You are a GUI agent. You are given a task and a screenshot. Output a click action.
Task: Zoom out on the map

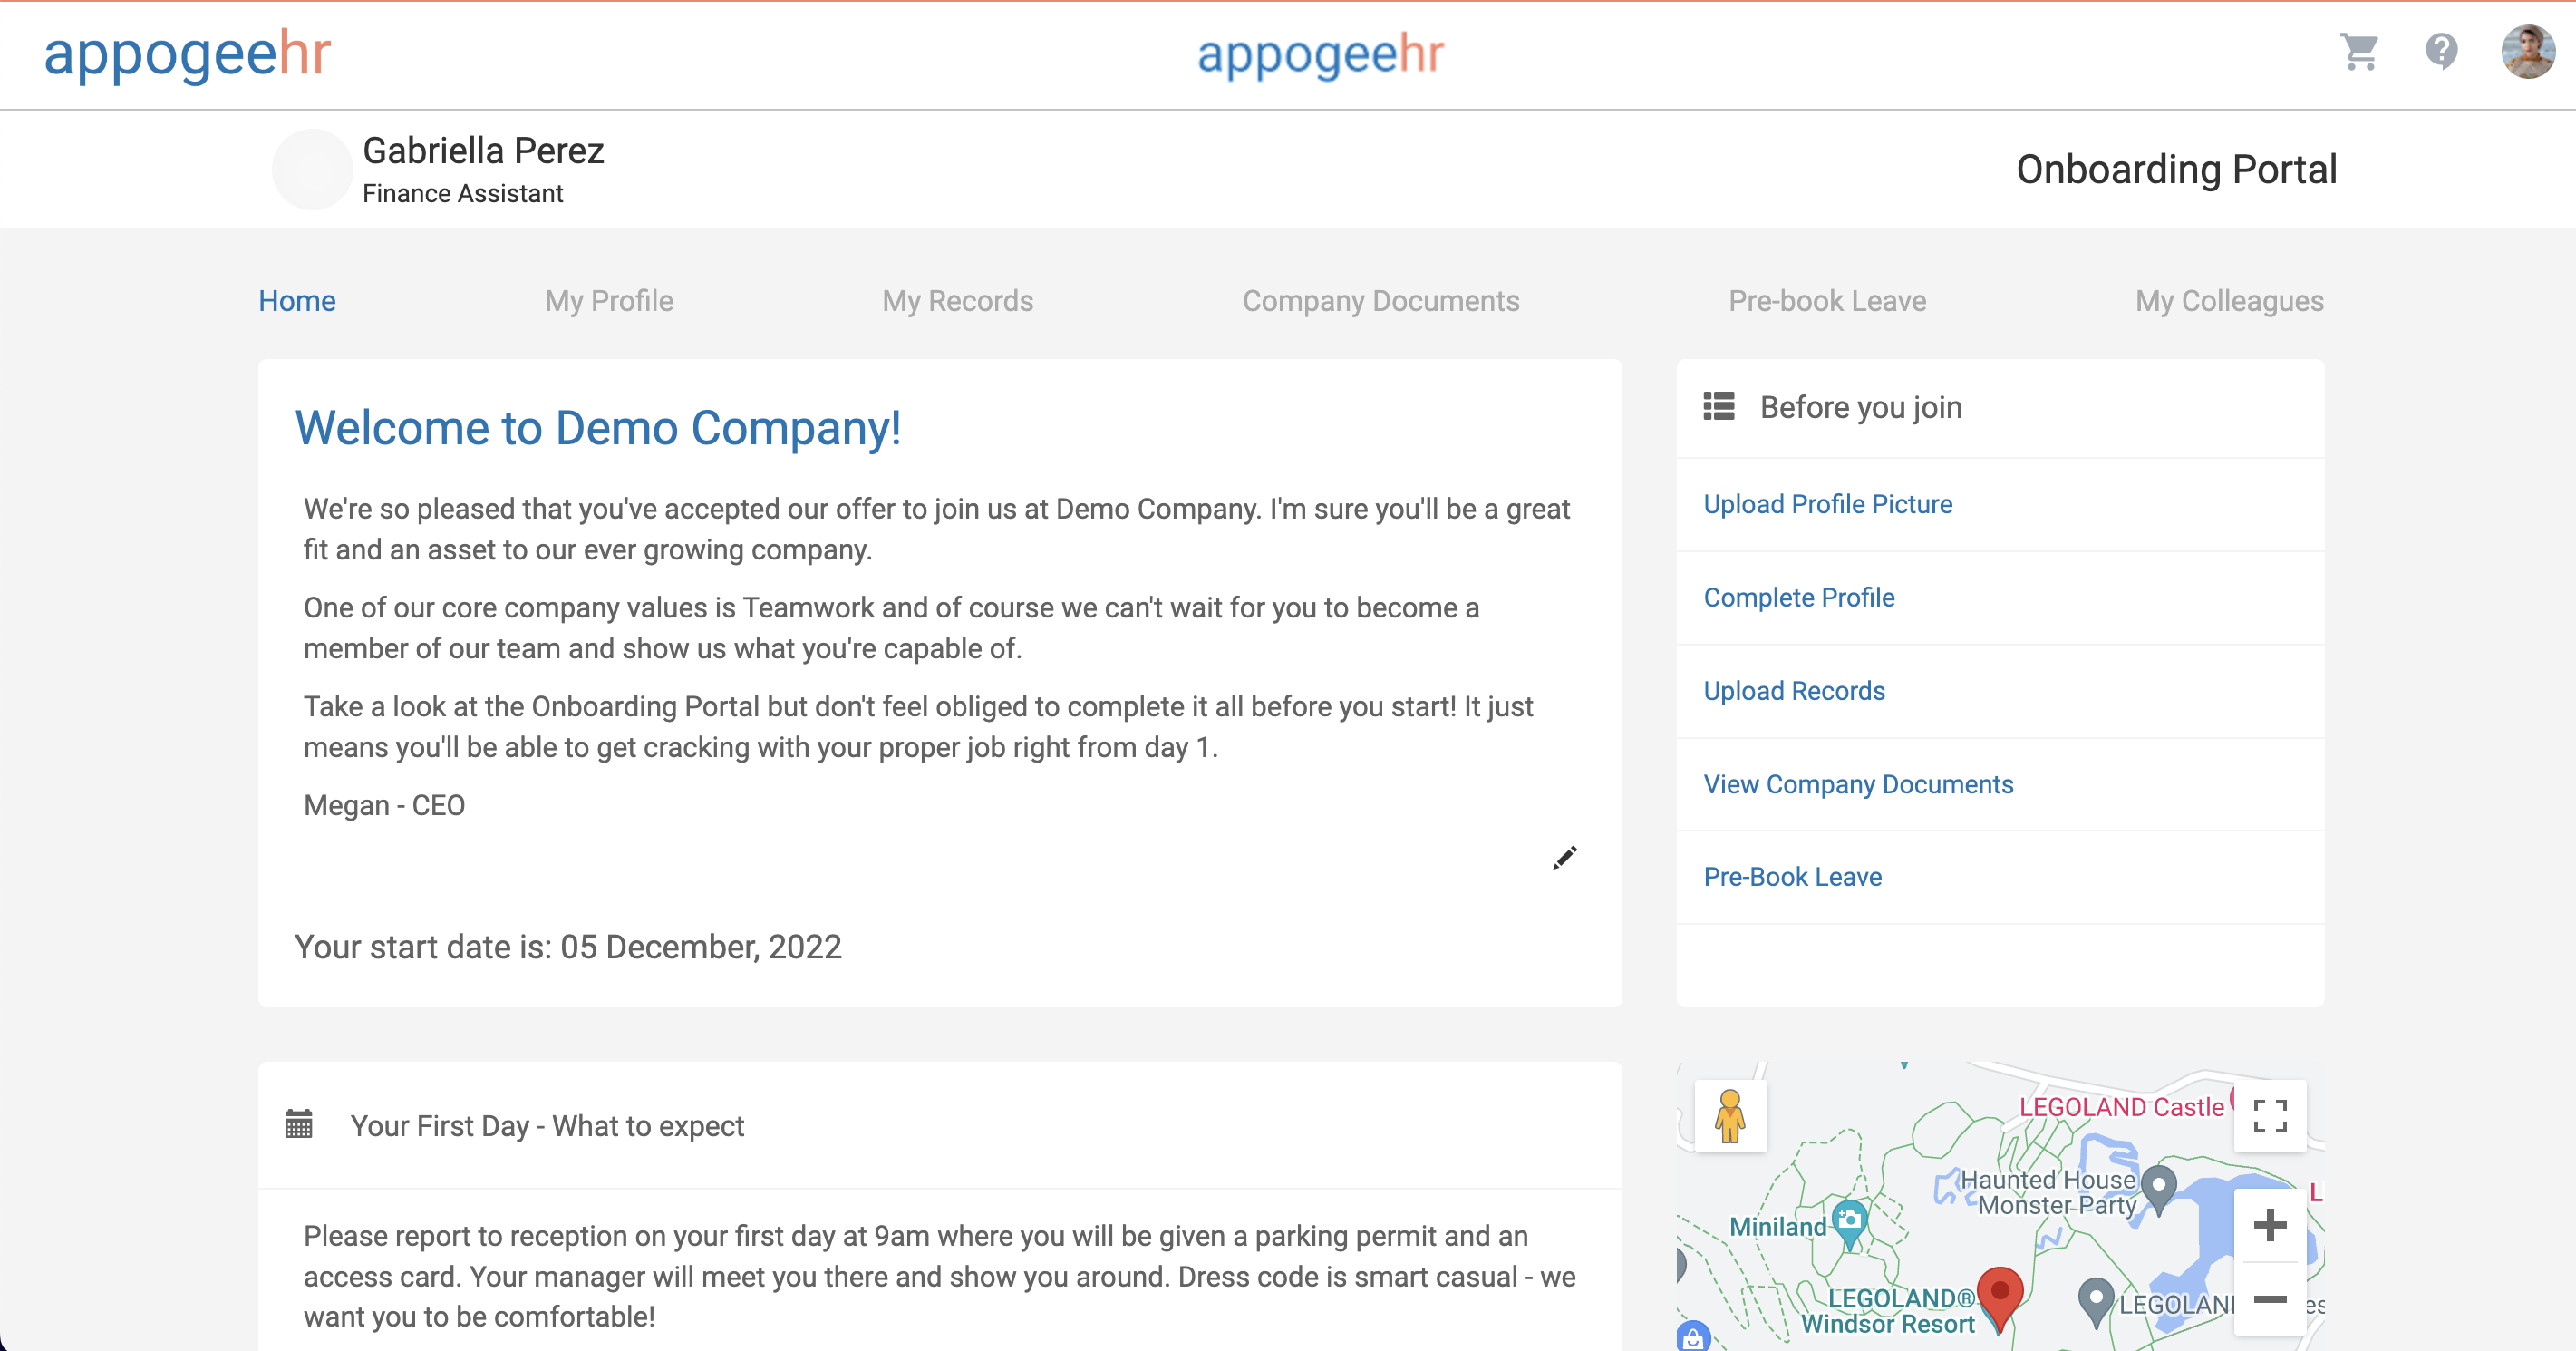(2270, 1299)
